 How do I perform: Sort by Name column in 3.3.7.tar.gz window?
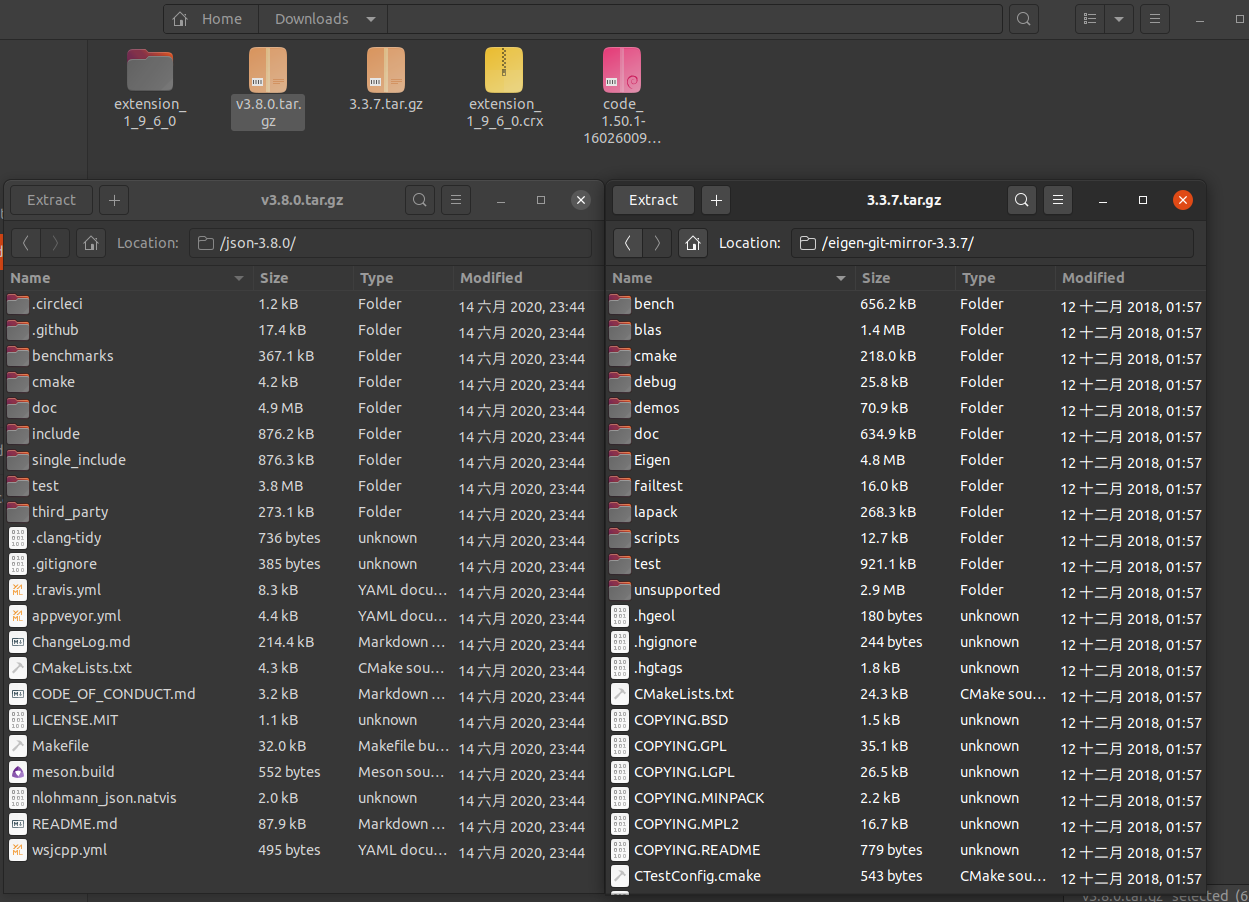[x=730, y=278]
